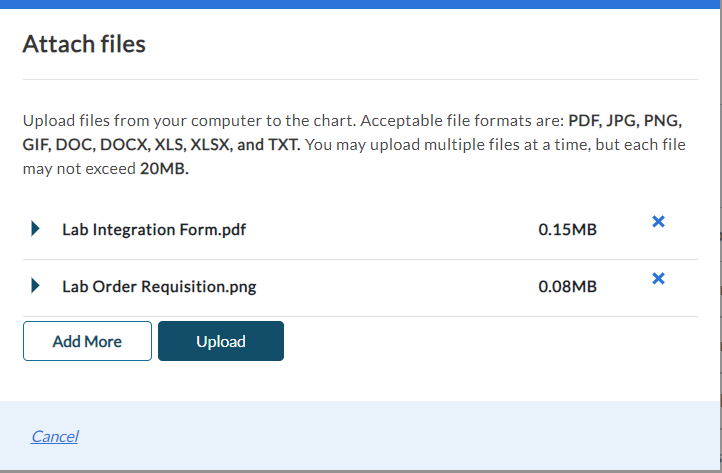This screenshot has width=722, height=473.
Task: Click the Attach files heading
Action: [x=84, y=44]
